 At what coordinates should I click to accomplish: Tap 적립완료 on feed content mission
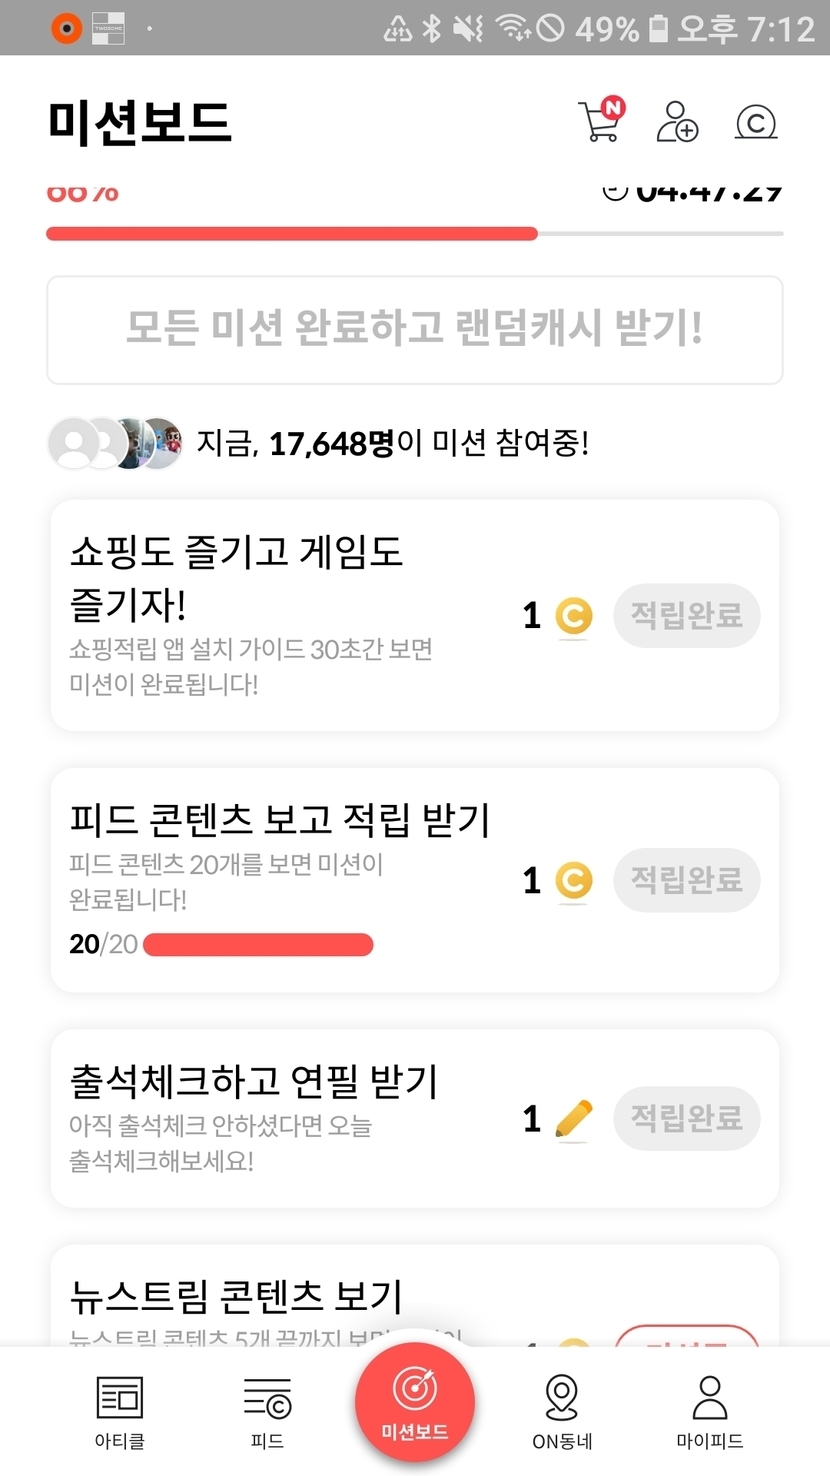point(686,880)
